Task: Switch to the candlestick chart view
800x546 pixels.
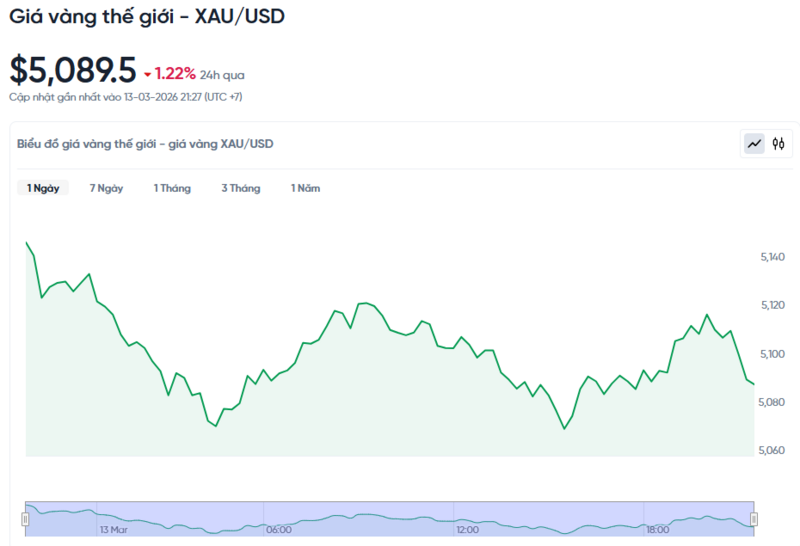Action: click(778, 144)
